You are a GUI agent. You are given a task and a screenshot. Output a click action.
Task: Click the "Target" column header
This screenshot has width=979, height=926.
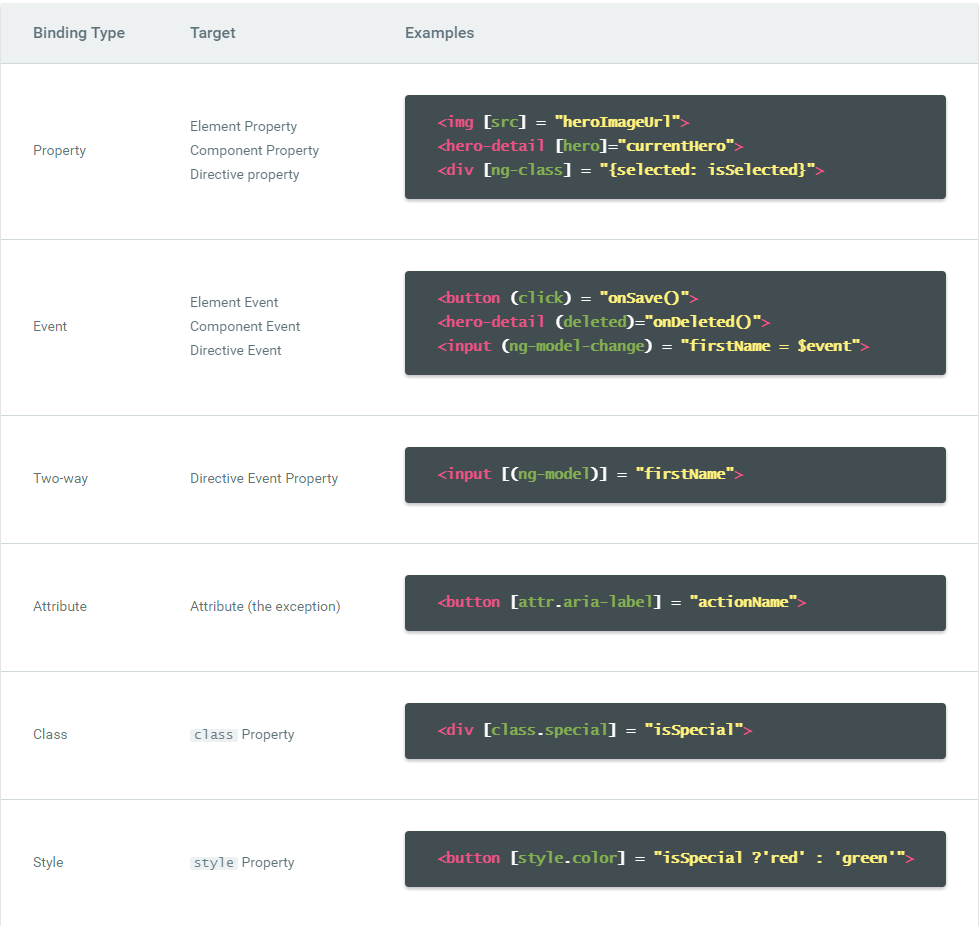pos(213,33)
